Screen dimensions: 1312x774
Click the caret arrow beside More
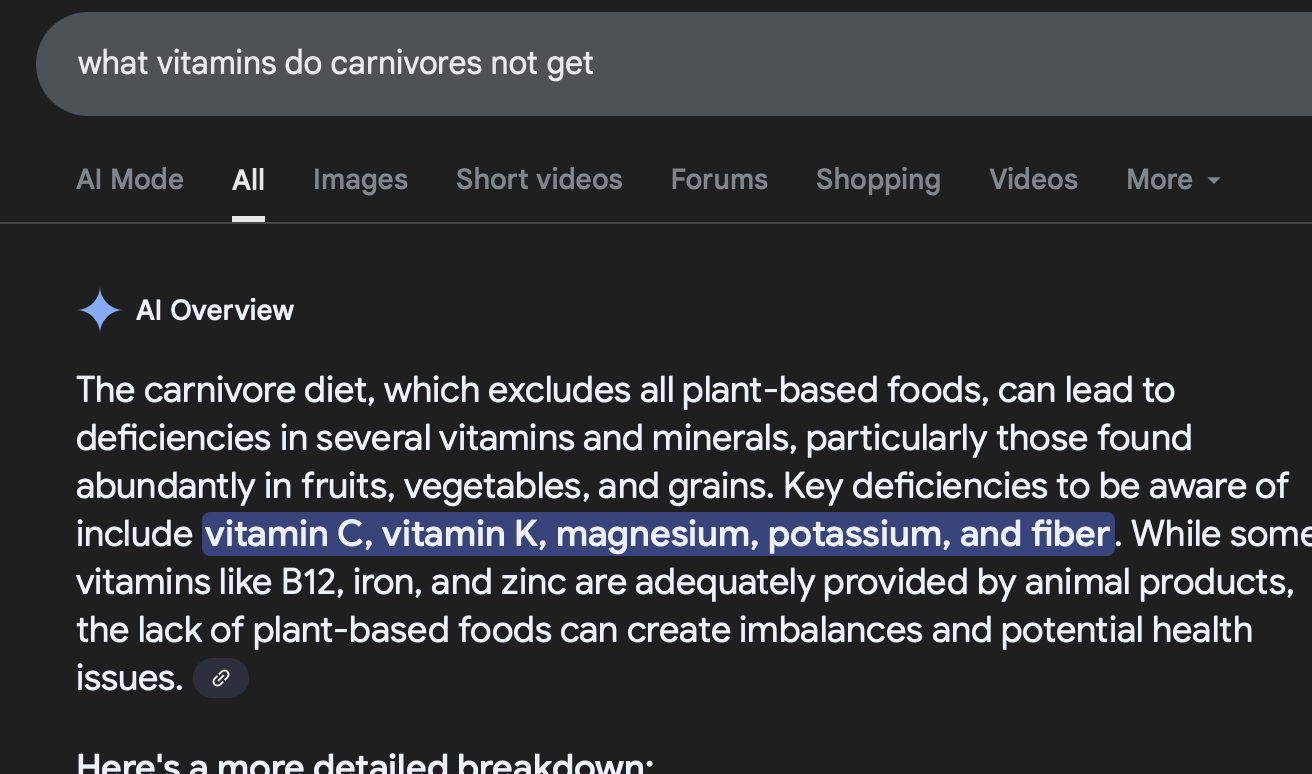pyautogui.click(x=1214, y=181)
